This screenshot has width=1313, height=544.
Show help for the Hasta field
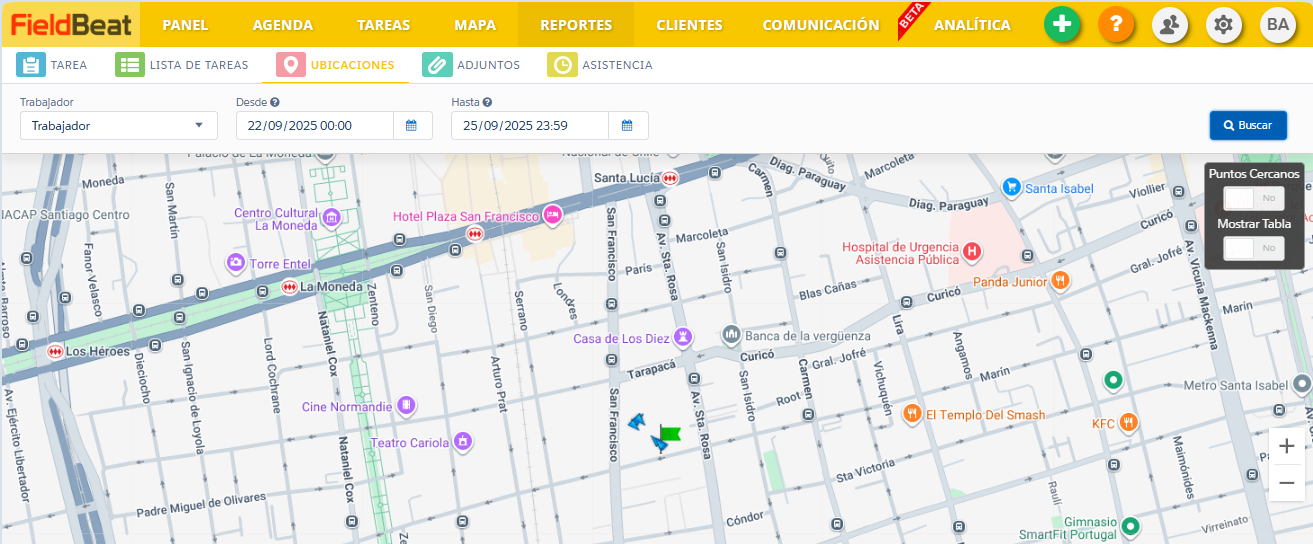tap(487, 102)
